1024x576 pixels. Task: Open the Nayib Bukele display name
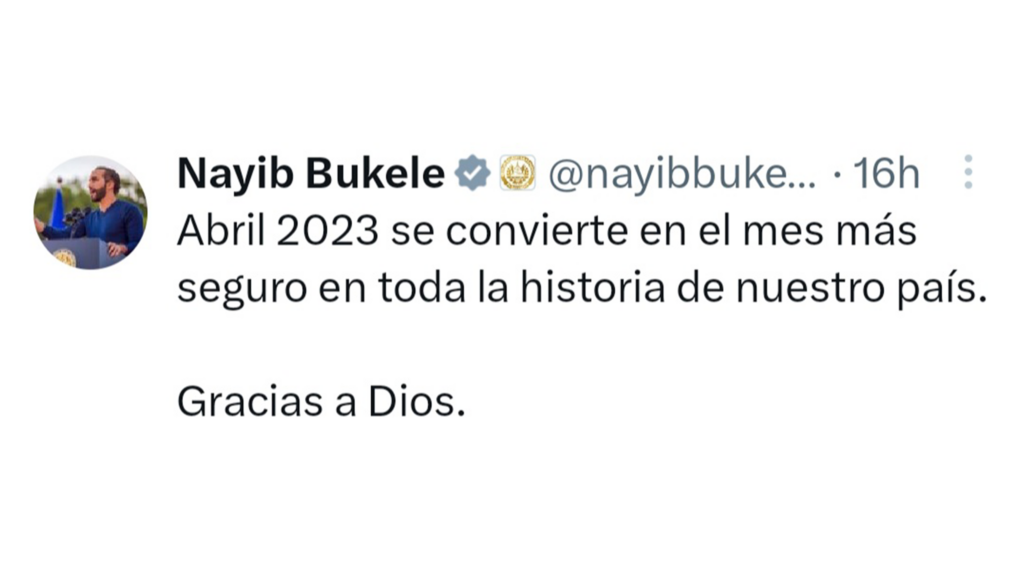[311, 174]
